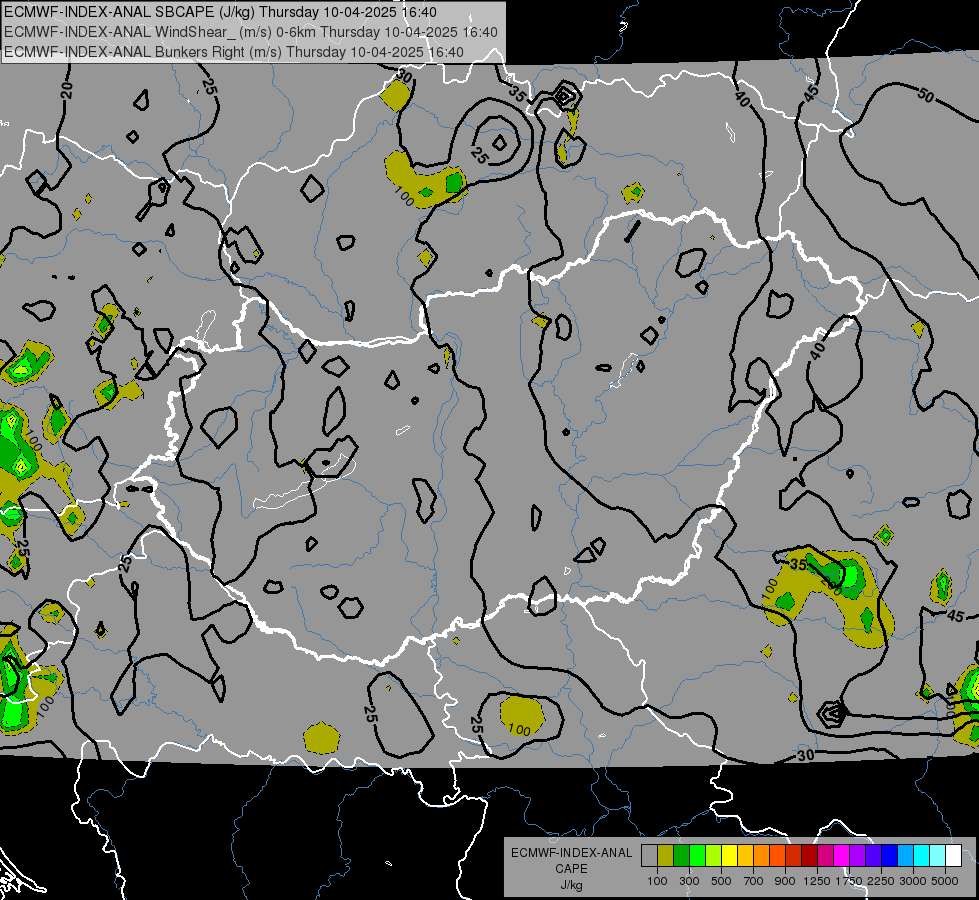The image size is (979, 900).
Task: Click the legend tick label 5000
Action: pyautogui.click(x=945, y=881)
